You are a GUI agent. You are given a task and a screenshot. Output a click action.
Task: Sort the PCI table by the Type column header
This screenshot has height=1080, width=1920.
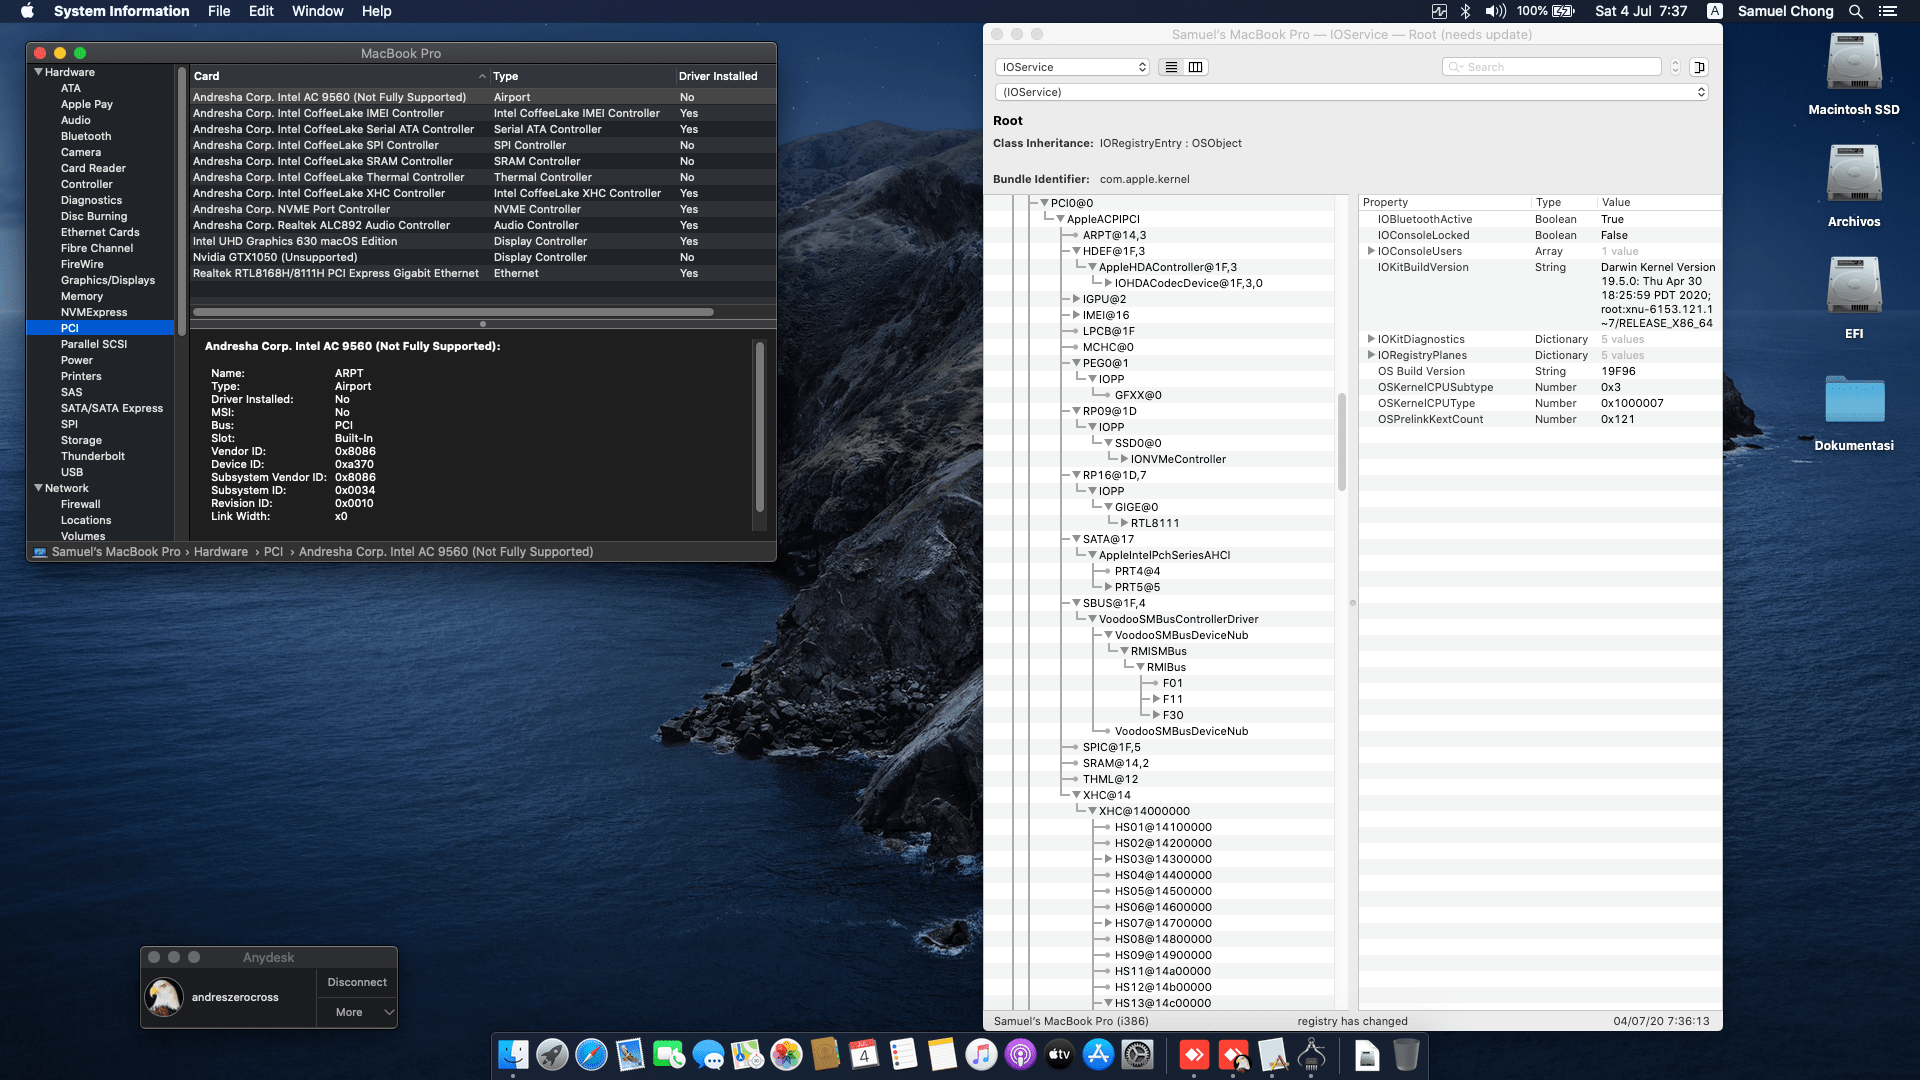pyautogui.click(x=581, y=76)
